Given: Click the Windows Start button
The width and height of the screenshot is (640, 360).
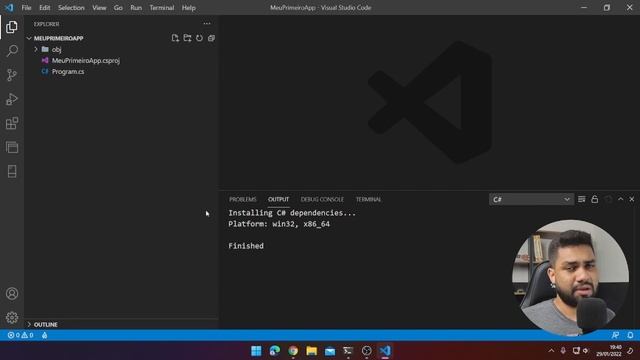Looking at the screenshot, I should [256, 351].
